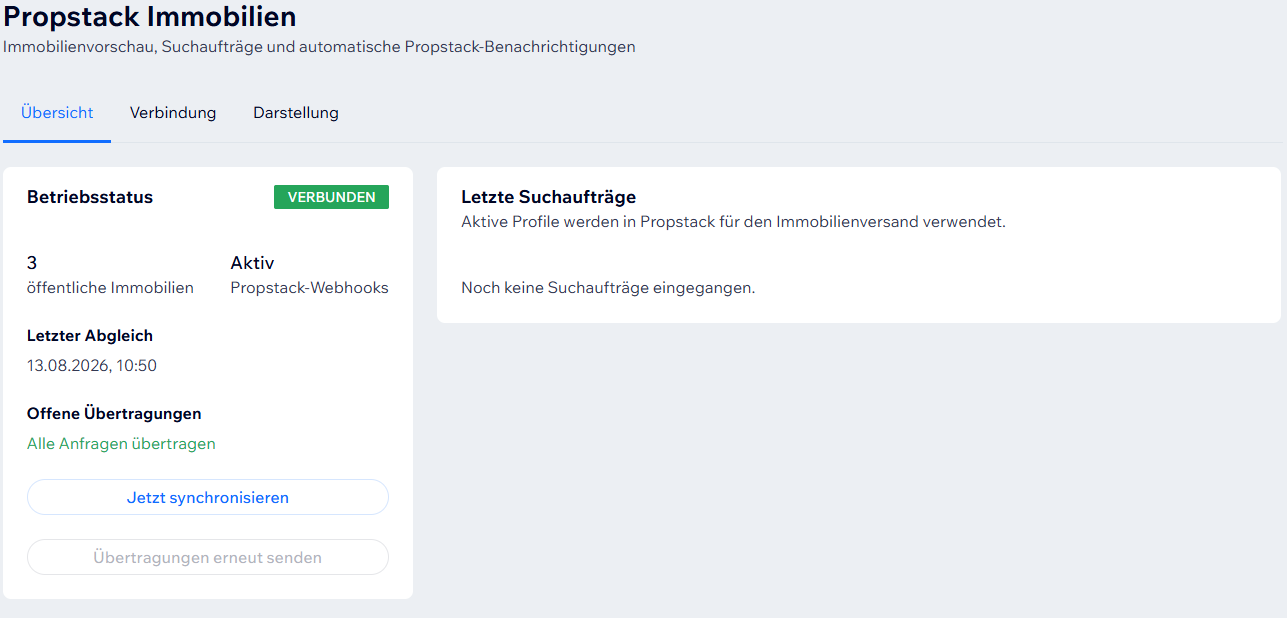Image resolution: width=1287 pixels, height=618 pixels.
Task: Select the Propstack Immobilien page title
Action: pyautogui.click(x=150, y=17)
